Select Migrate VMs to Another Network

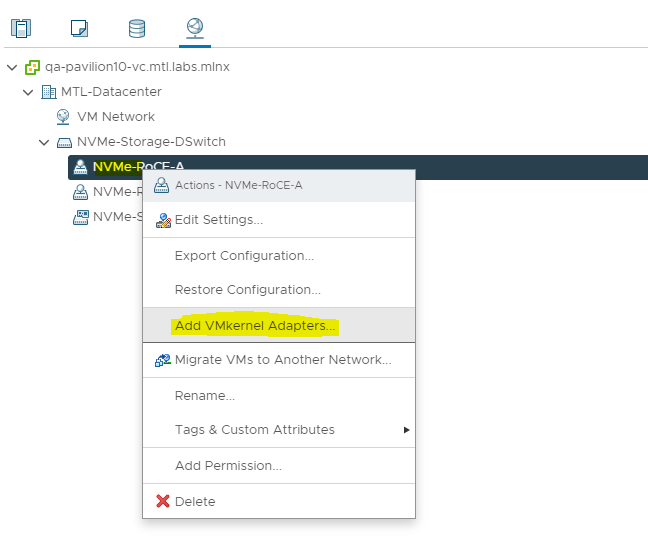pos(279,360)
